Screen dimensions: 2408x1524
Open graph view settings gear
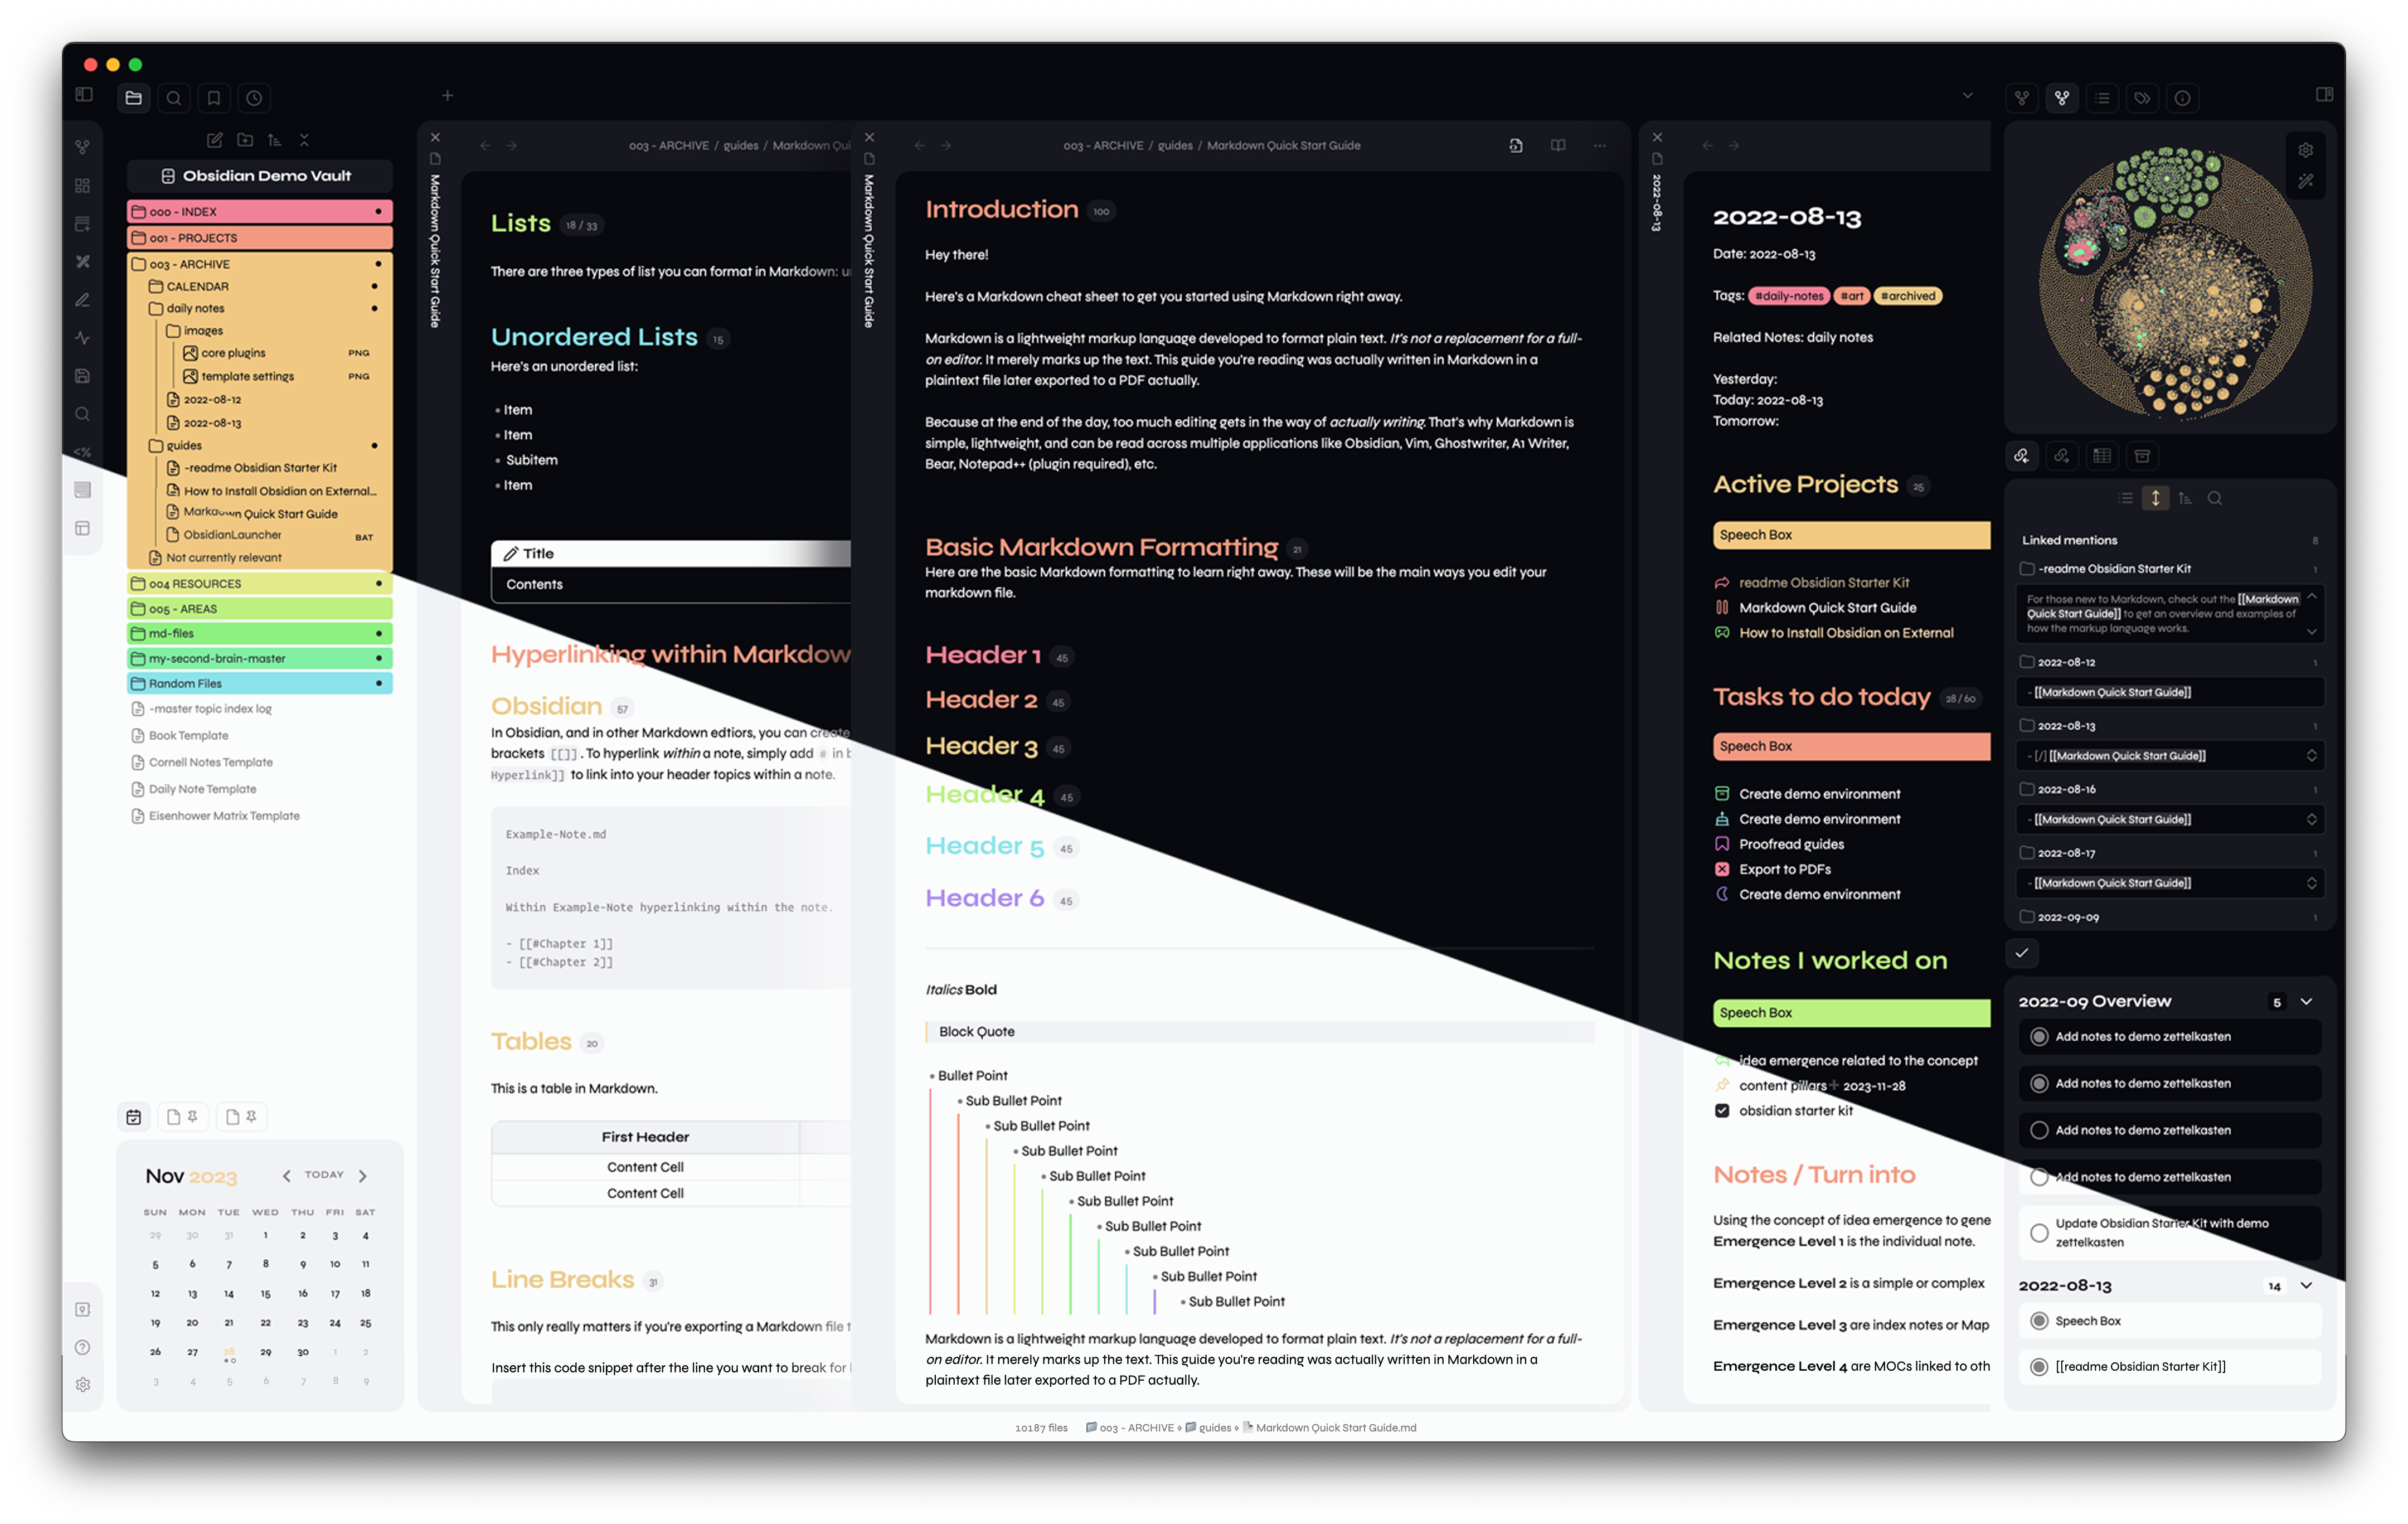(2305, 150)
